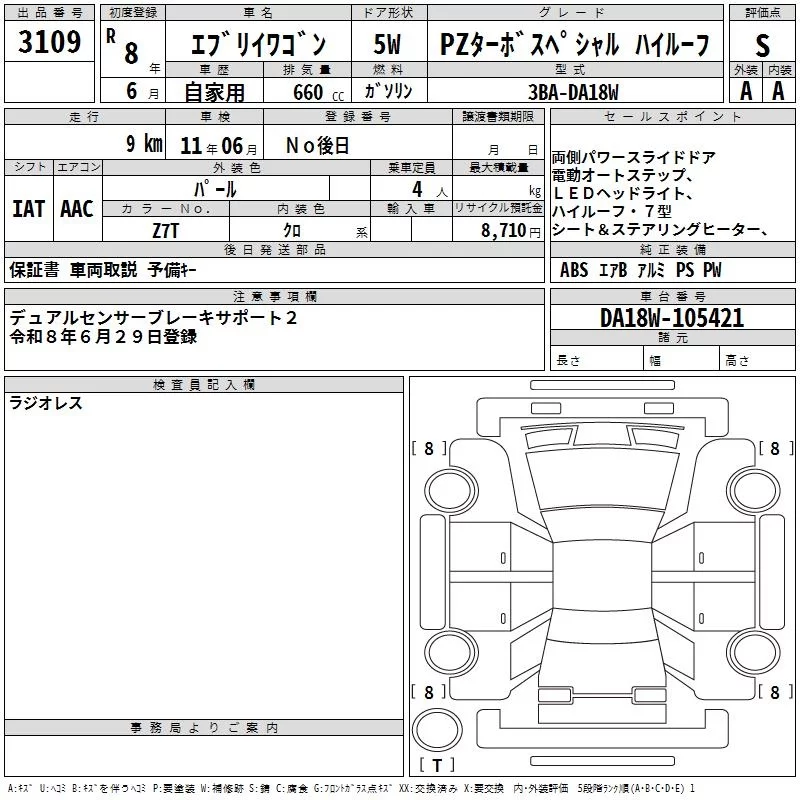This screenshot has height=800, width=800.
Task: Click the 事務局よりご案内 header
Action: [x=204, y=728]
